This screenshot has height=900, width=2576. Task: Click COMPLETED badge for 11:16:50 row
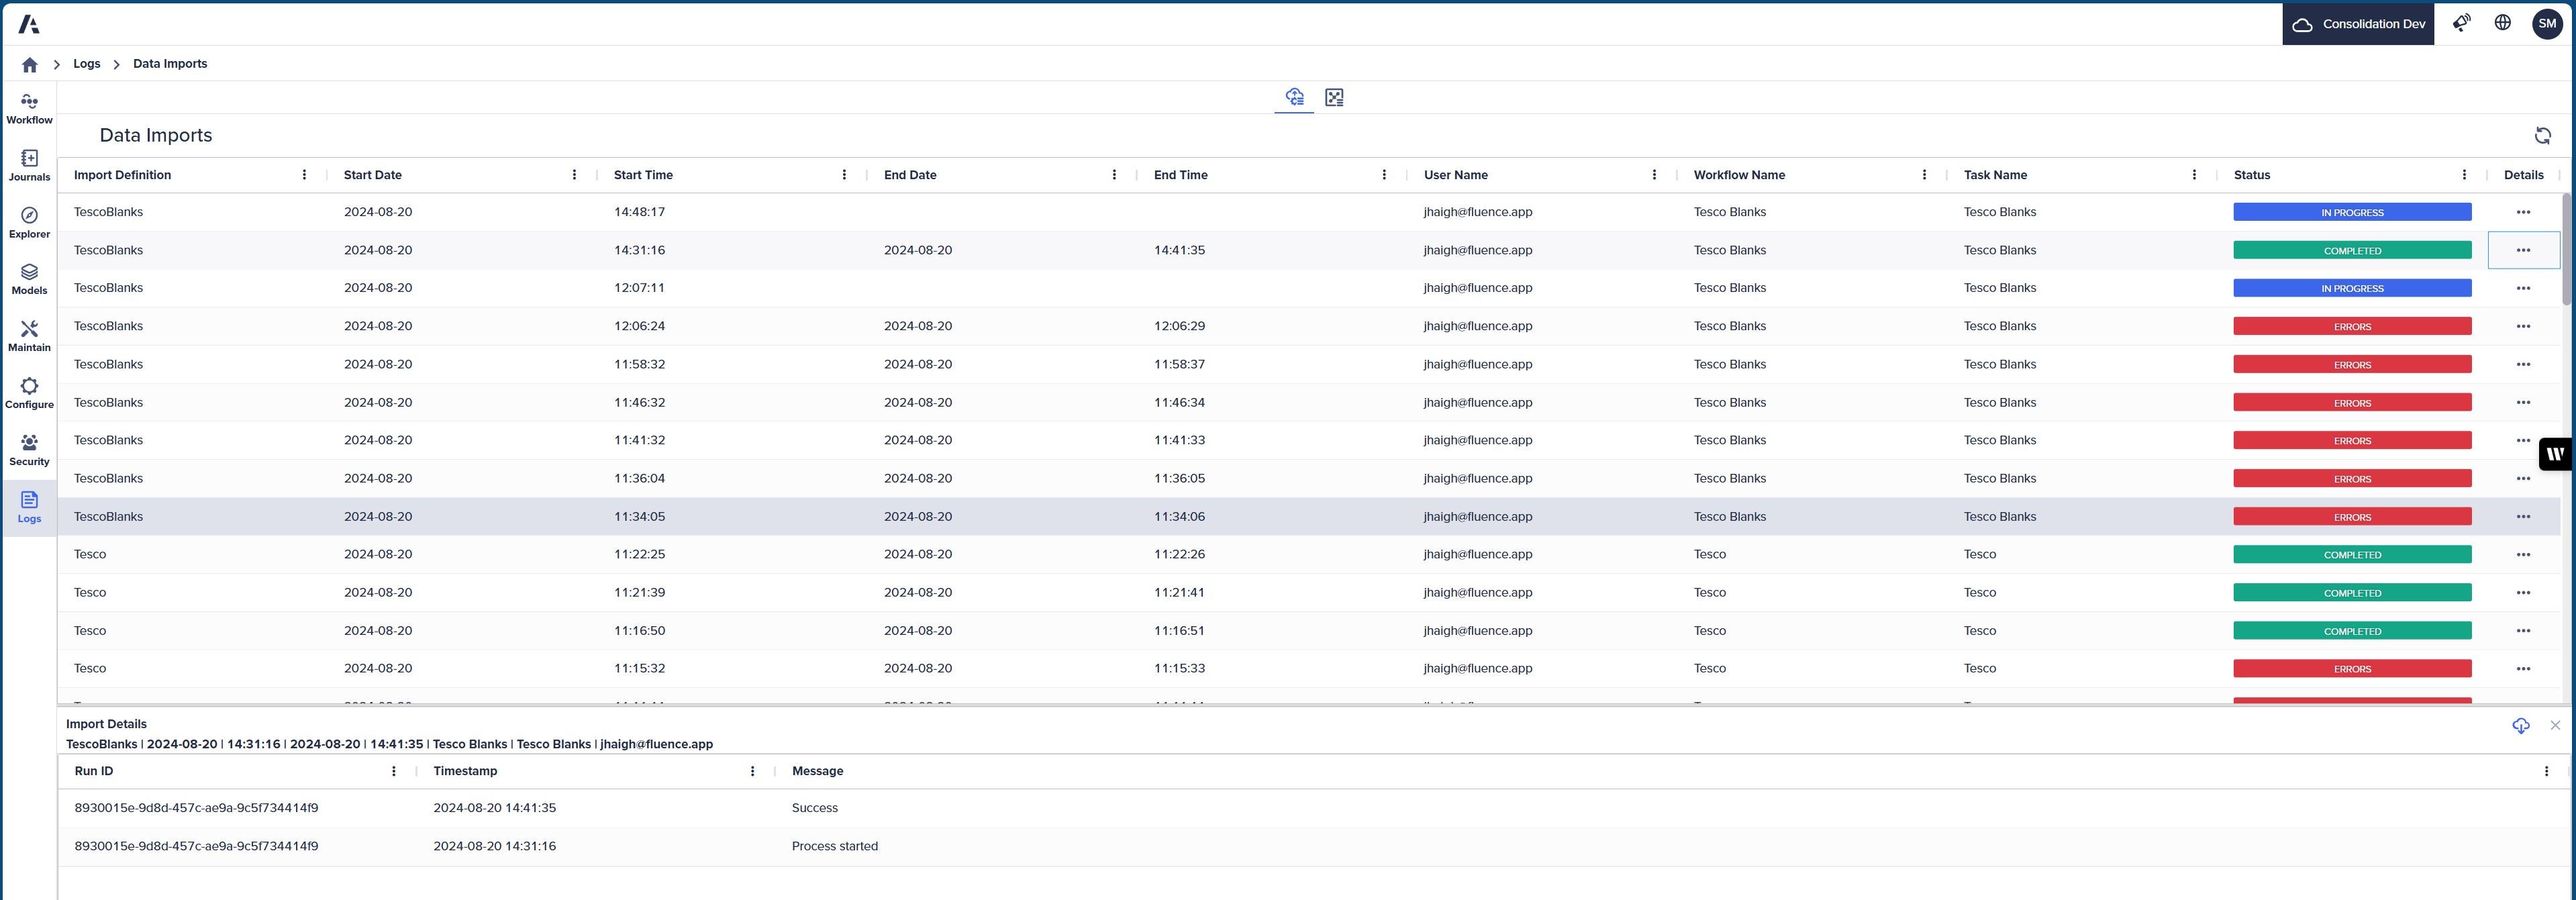point(2352,630)
